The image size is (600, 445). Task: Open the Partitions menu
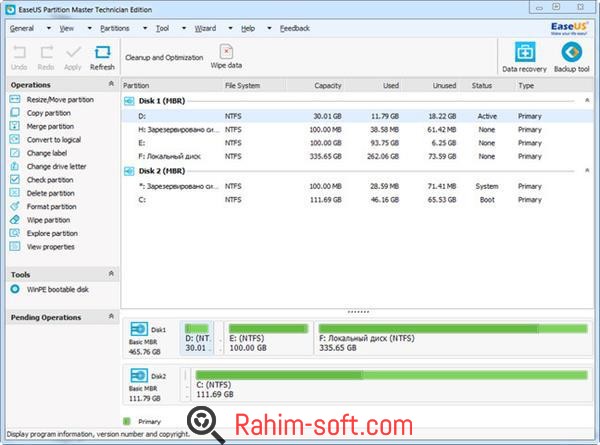[115, 28]
